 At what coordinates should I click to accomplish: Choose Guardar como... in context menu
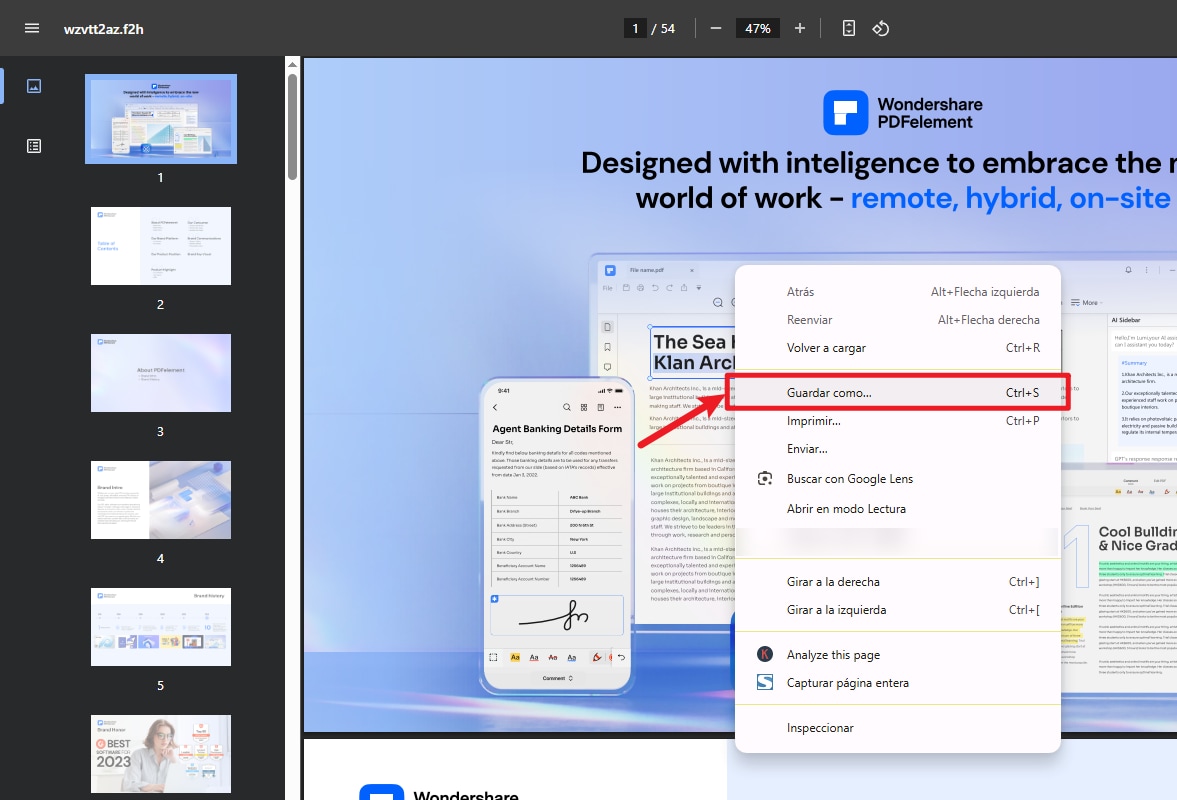[898, 392]
